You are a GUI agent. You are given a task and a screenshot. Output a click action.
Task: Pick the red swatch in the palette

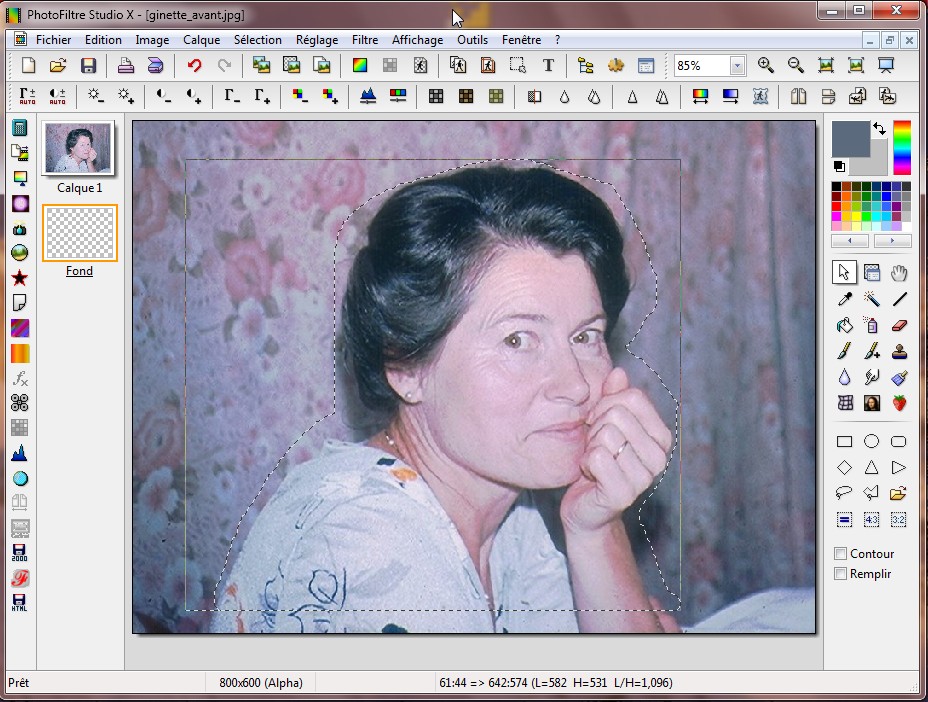pos(836,206)
